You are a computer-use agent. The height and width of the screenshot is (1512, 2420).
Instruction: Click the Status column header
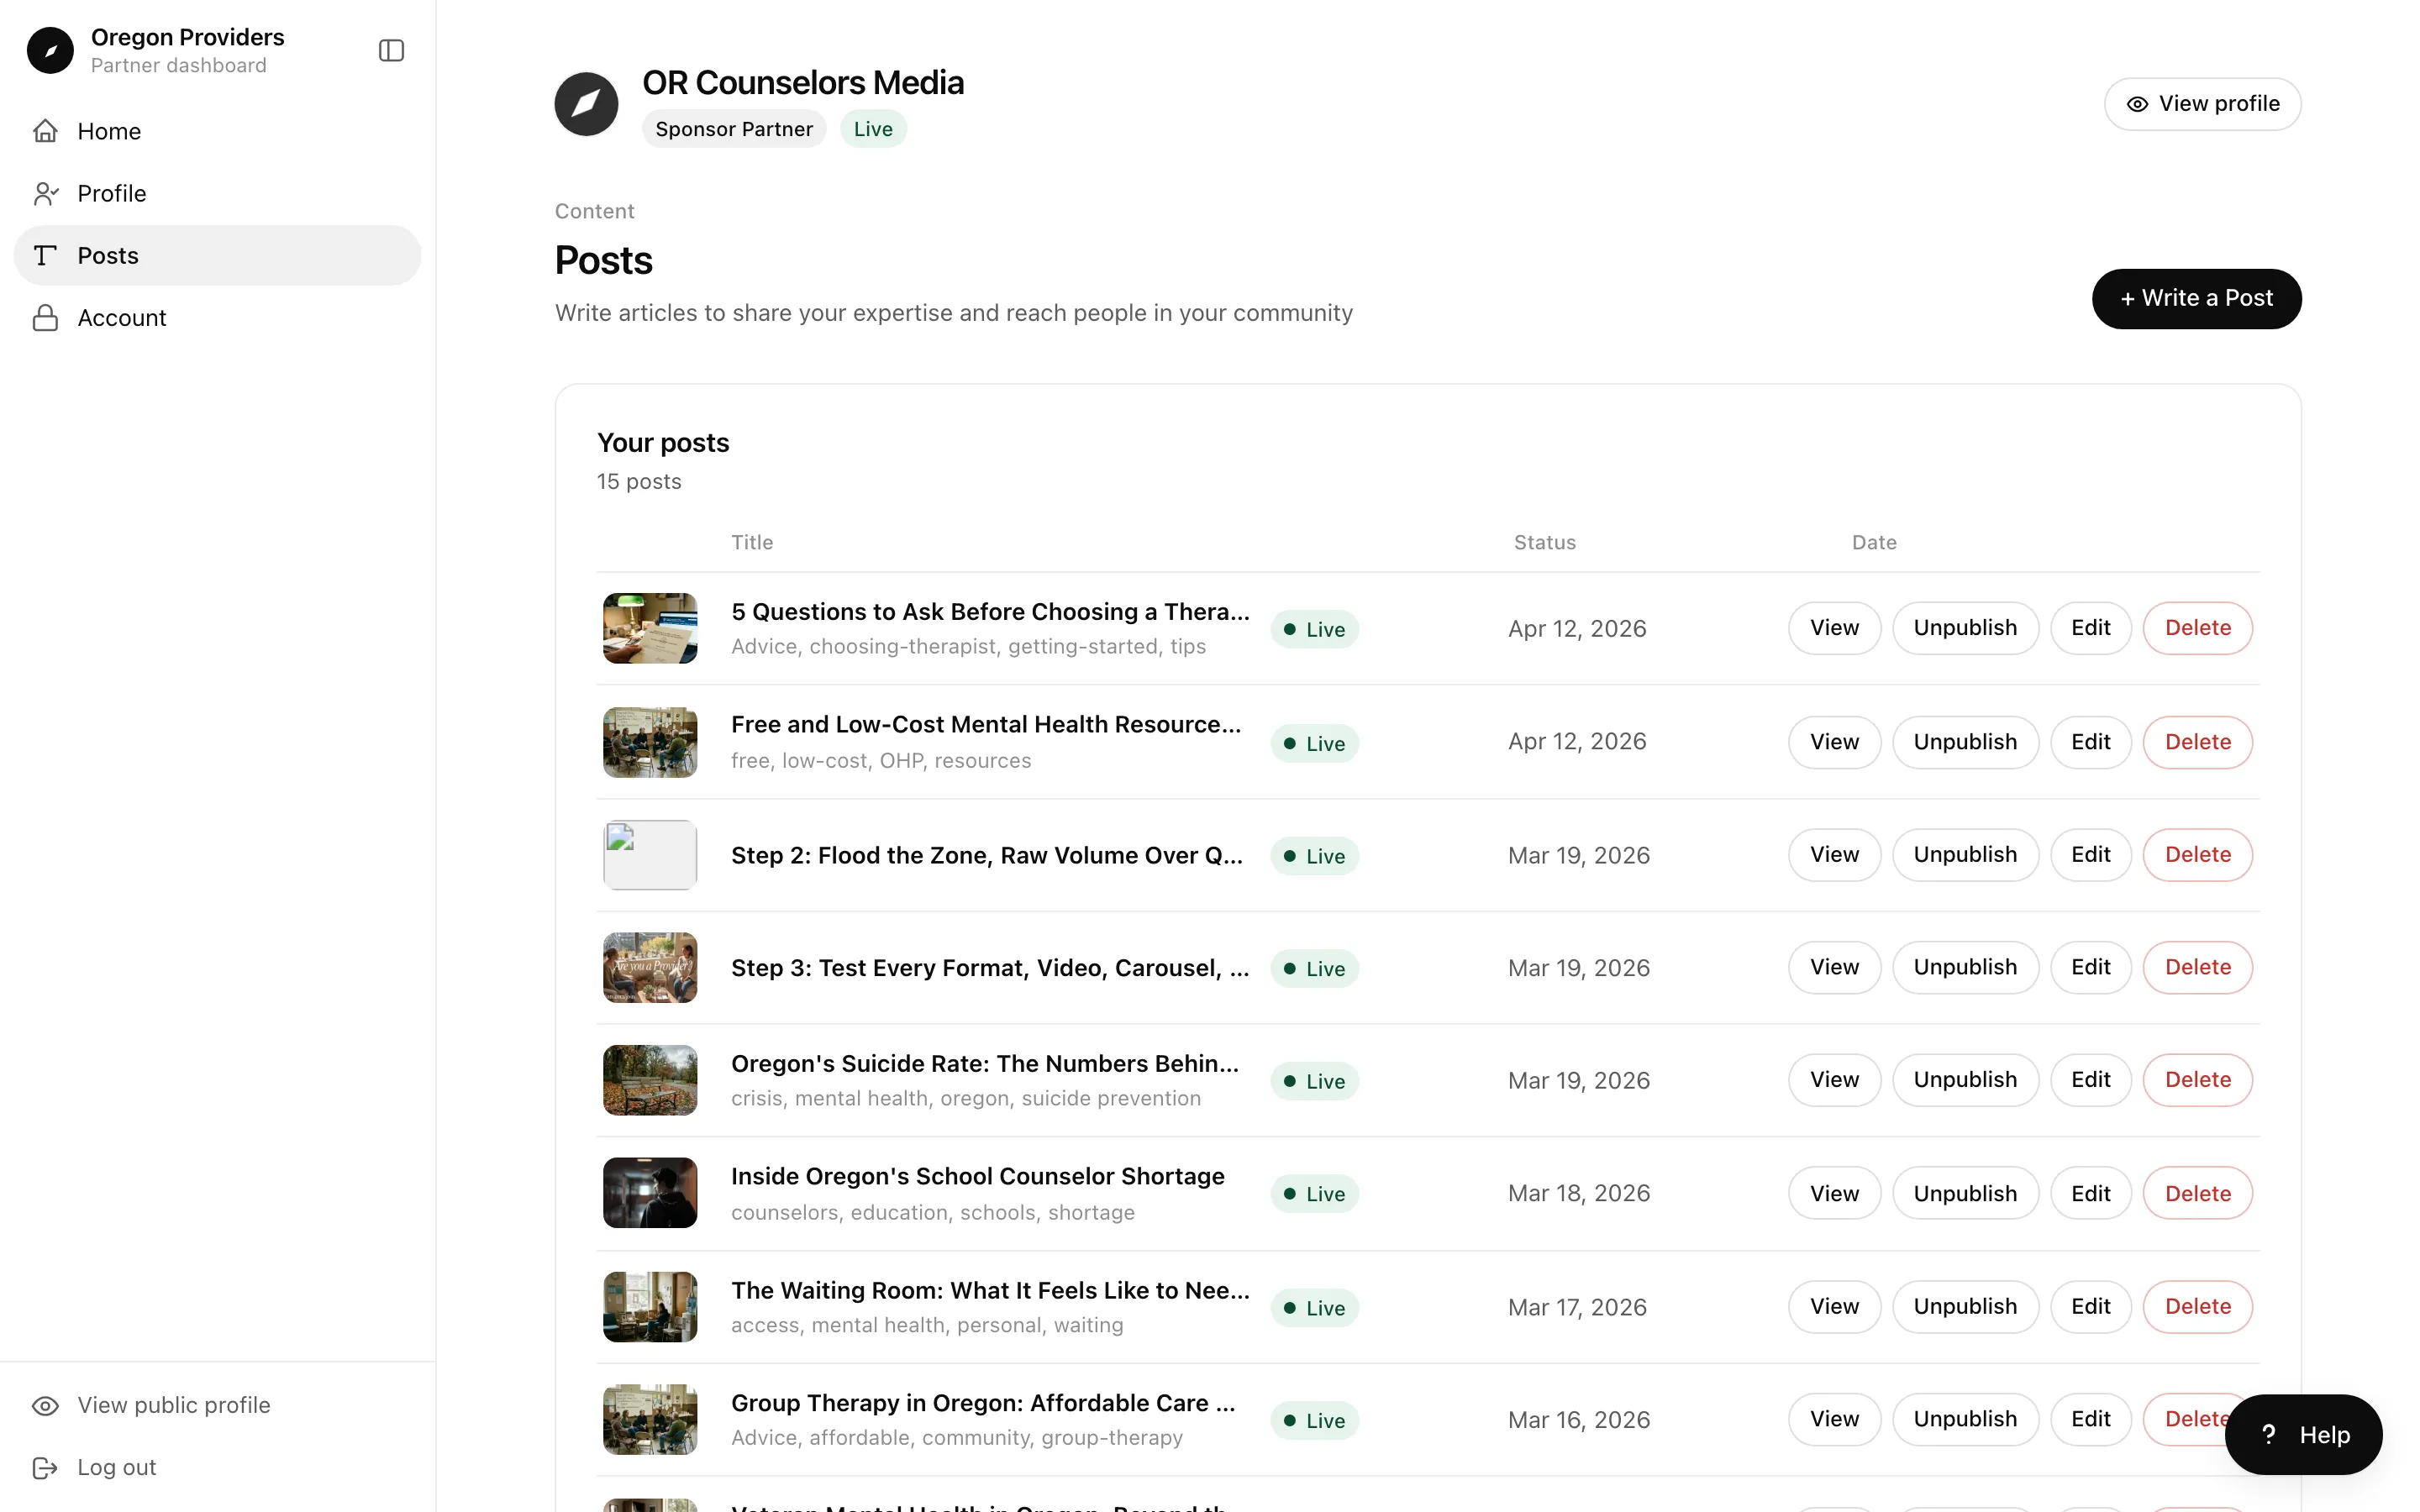(x=1544, y=542)
